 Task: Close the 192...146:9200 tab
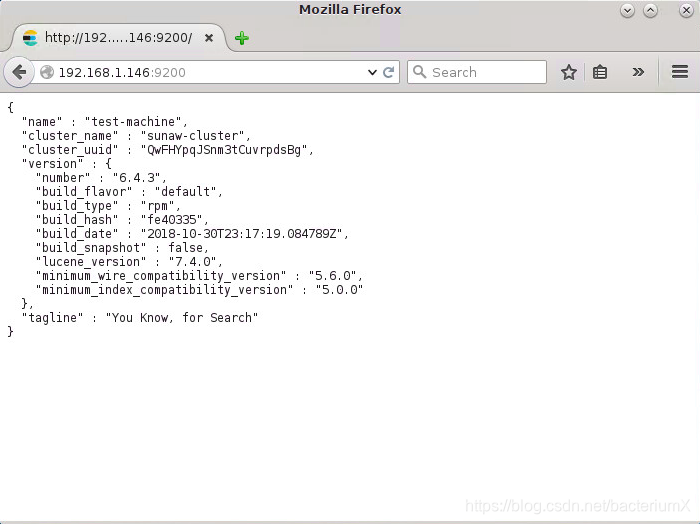208,38
